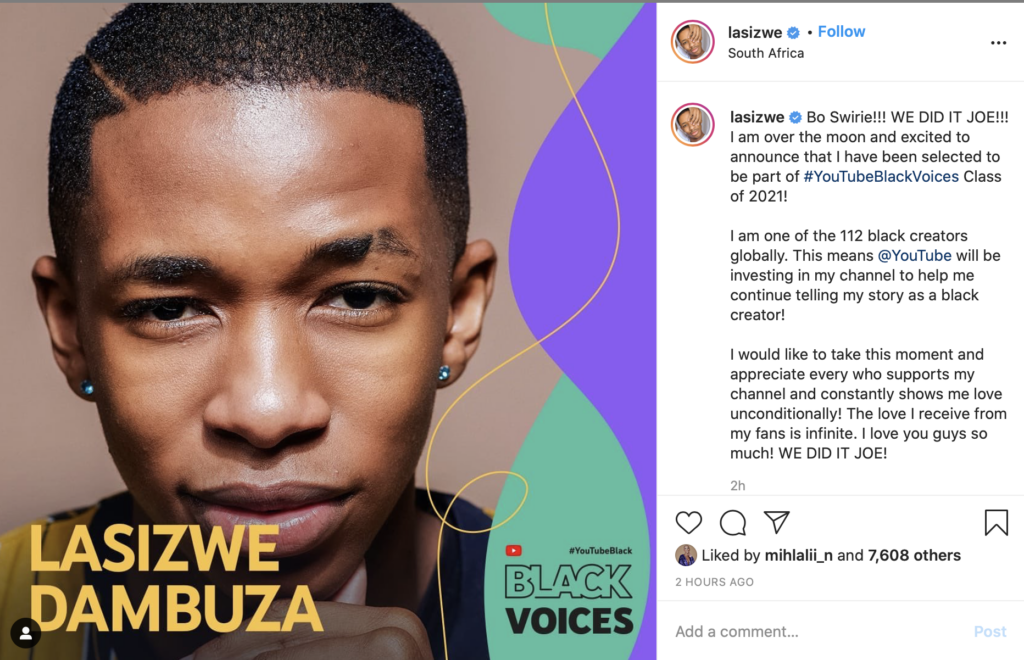Screen dimensions: 1024x660
Task: View mihlalii_n profile from likes
Action: pyautogui.click(x=798, y=555)
